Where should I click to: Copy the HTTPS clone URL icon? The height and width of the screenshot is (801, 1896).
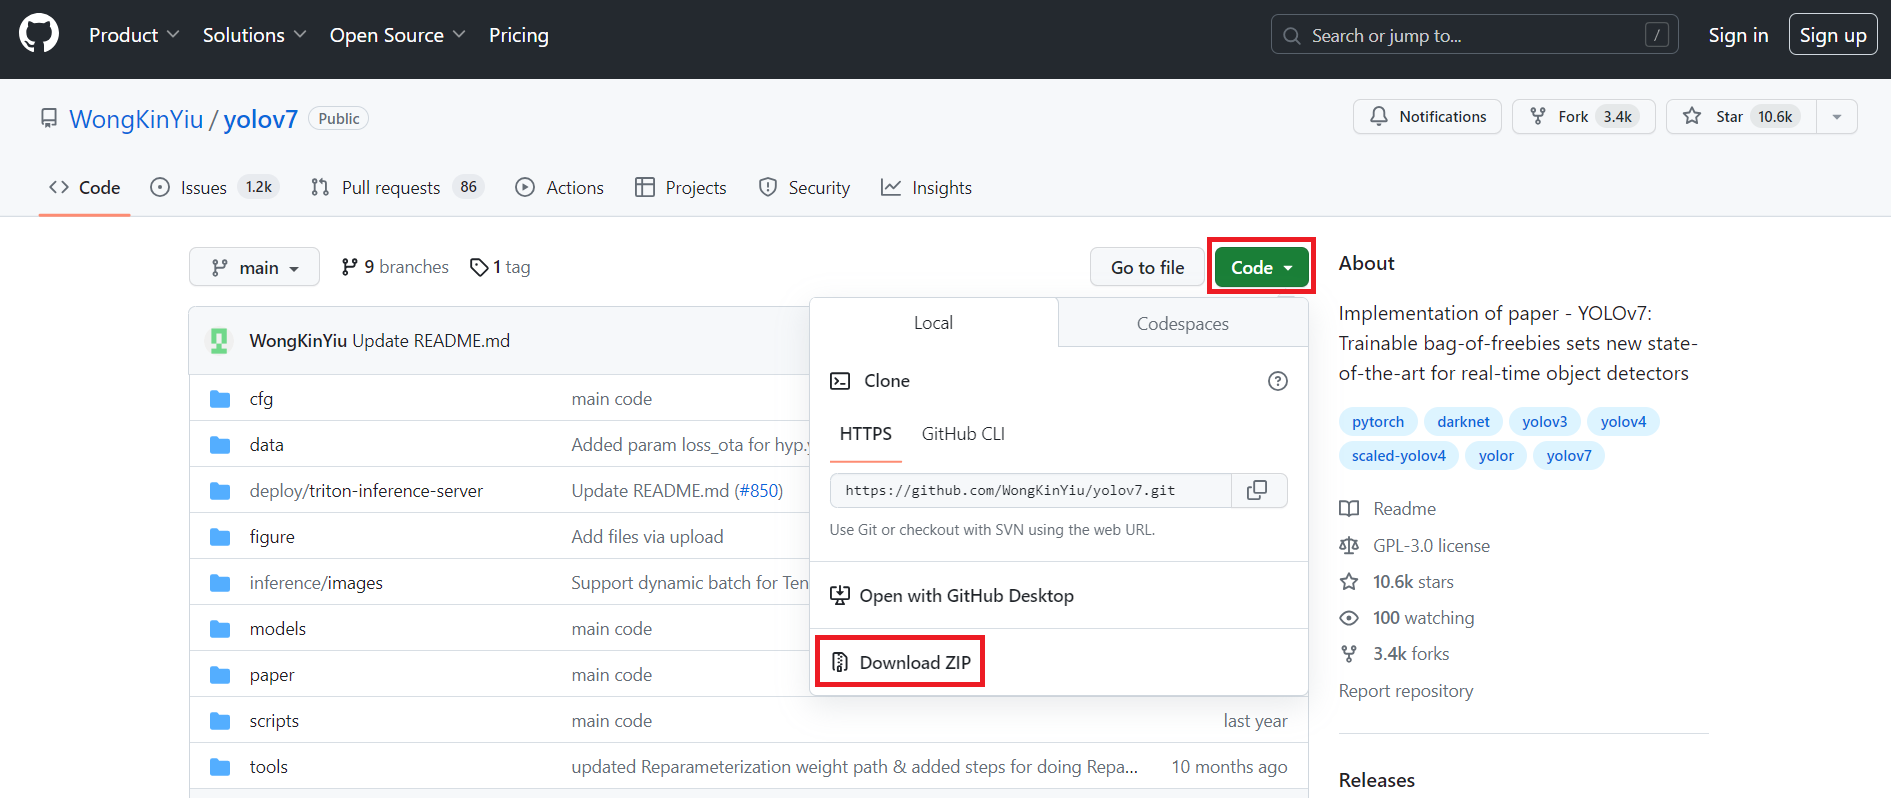1257,490
